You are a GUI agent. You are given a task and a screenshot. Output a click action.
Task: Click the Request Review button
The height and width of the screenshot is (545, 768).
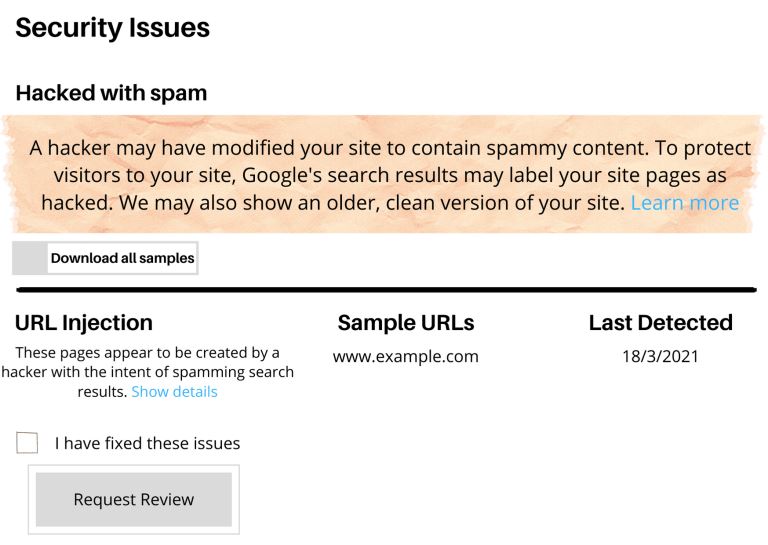(134, 499)
